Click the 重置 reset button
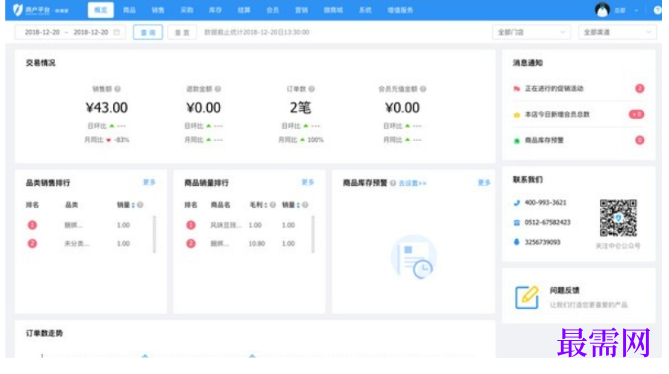 point(182,32)
